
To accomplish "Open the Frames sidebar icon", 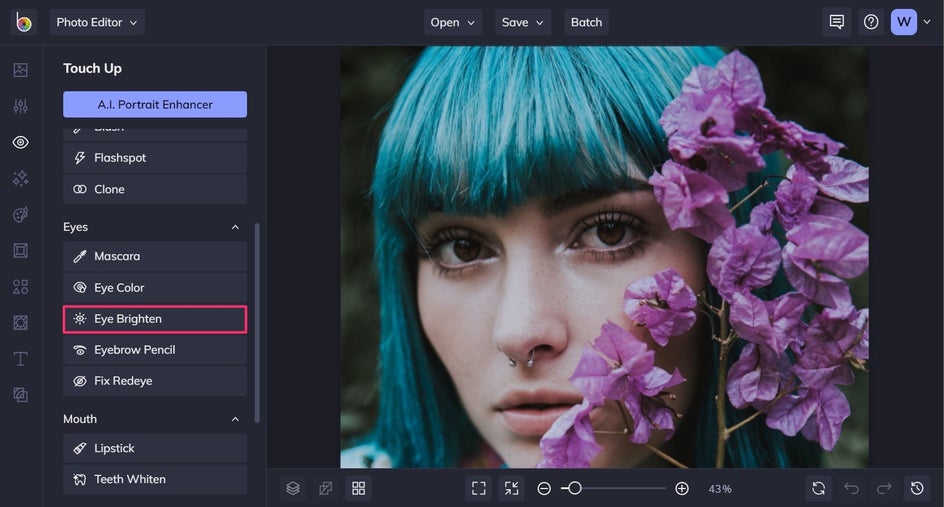I will (x=20, y=250).
